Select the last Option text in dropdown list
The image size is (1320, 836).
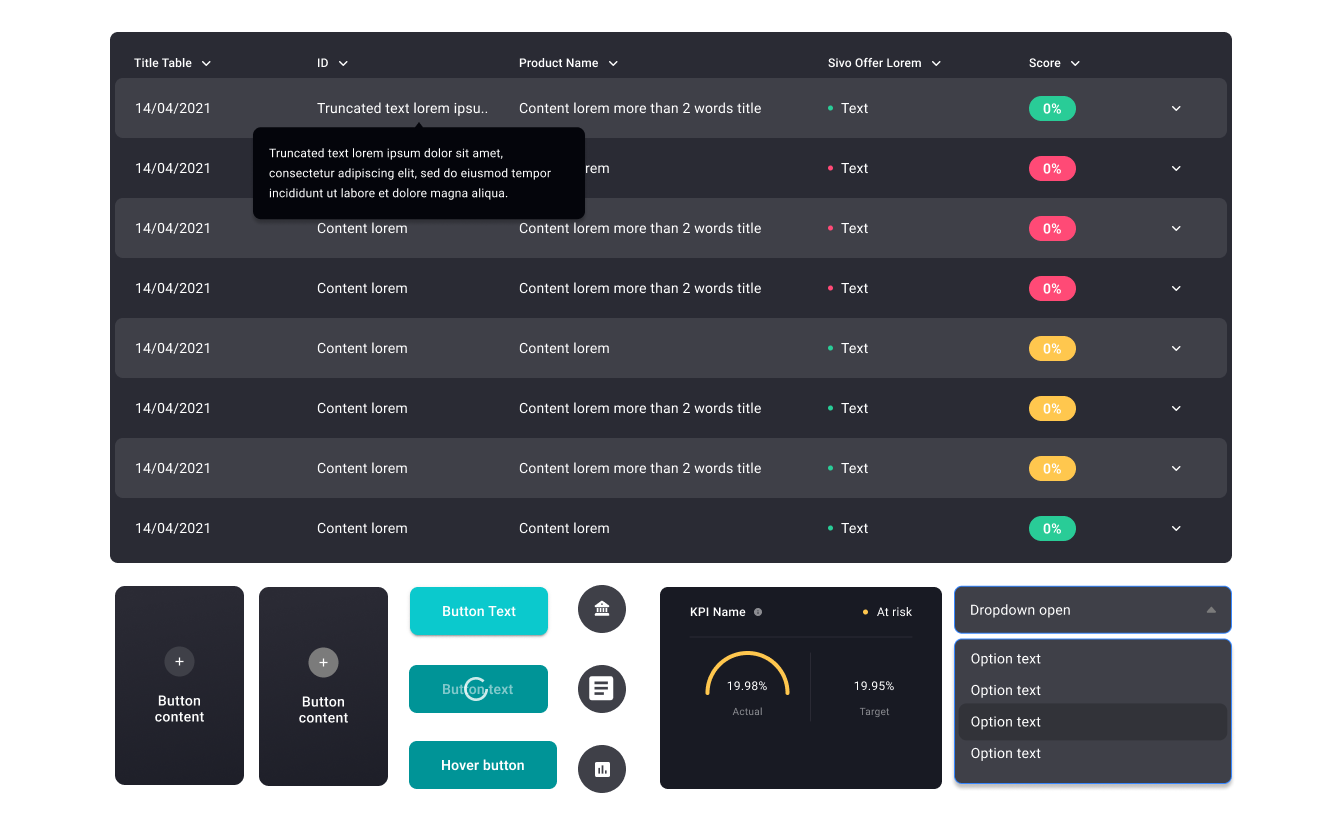[x=1005, y=753]
